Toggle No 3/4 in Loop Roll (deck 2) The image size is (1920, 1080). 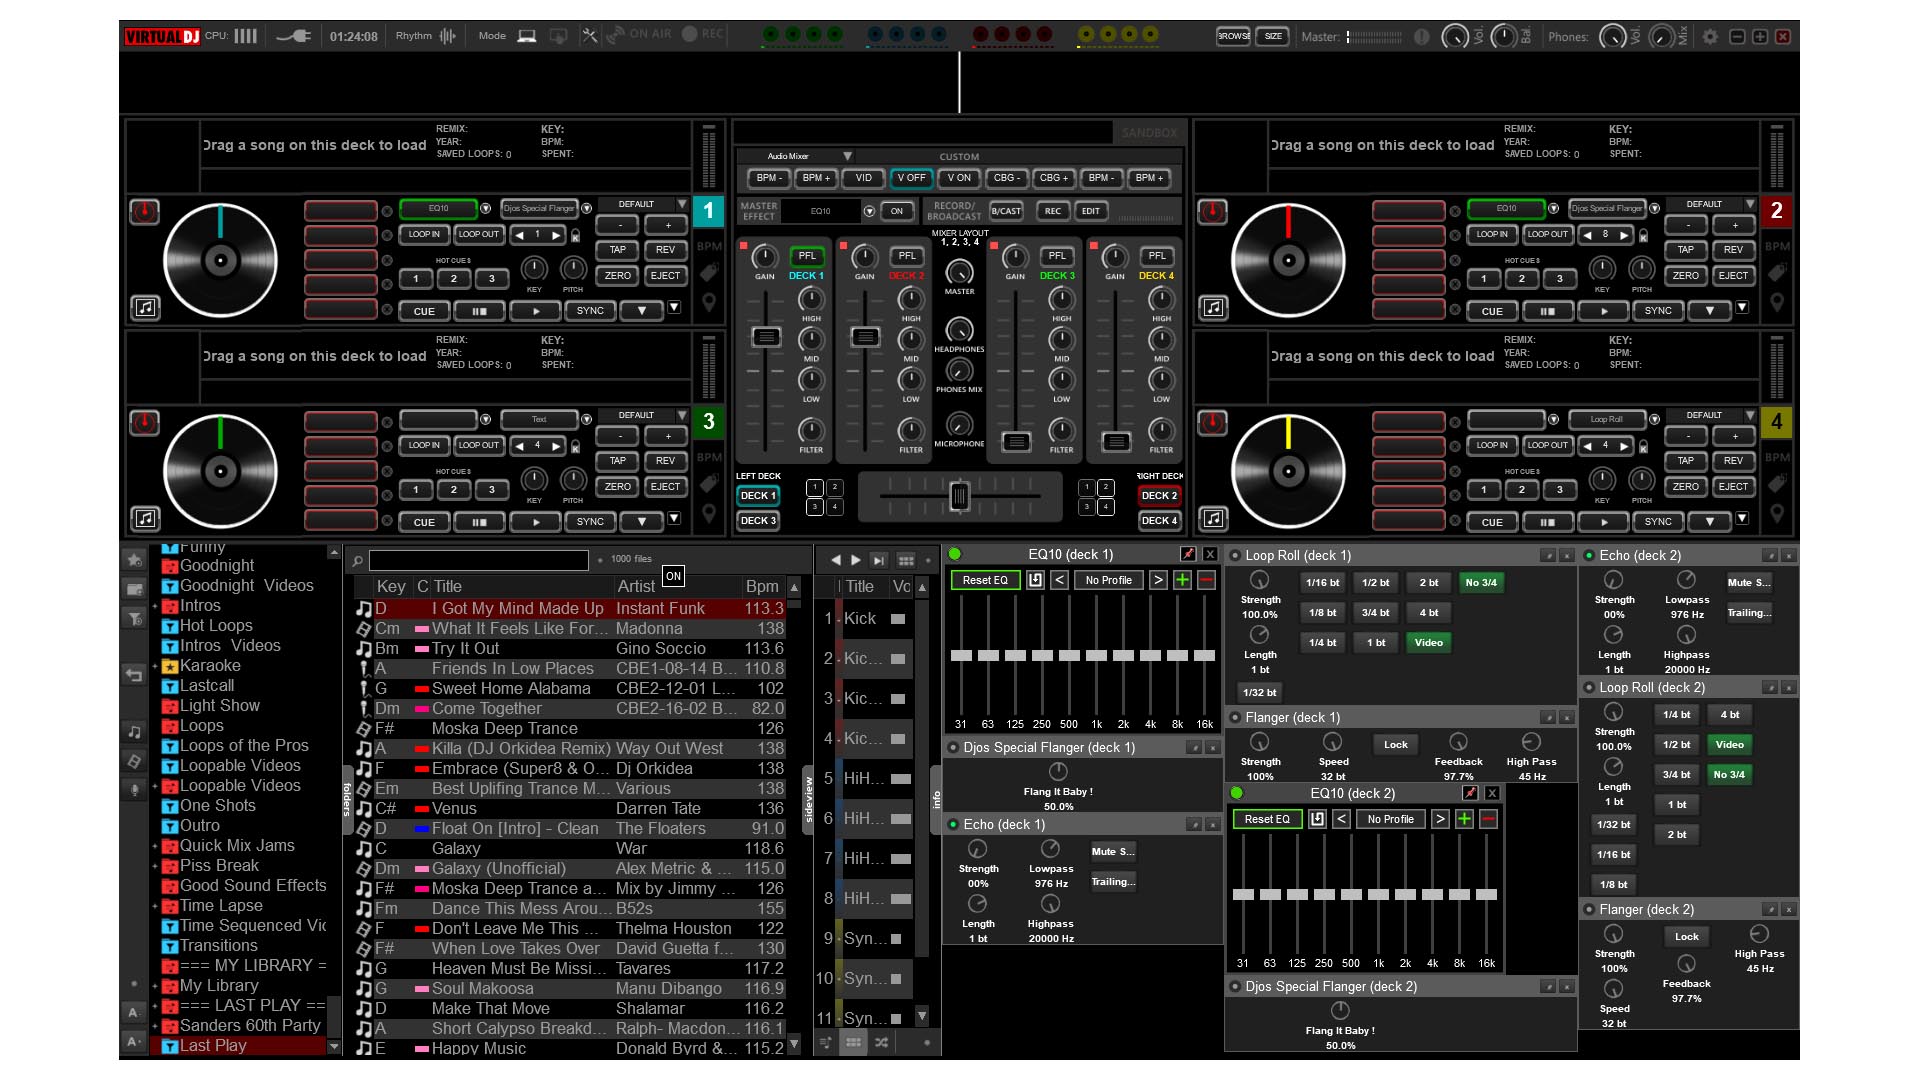(x=1729, y=775)
